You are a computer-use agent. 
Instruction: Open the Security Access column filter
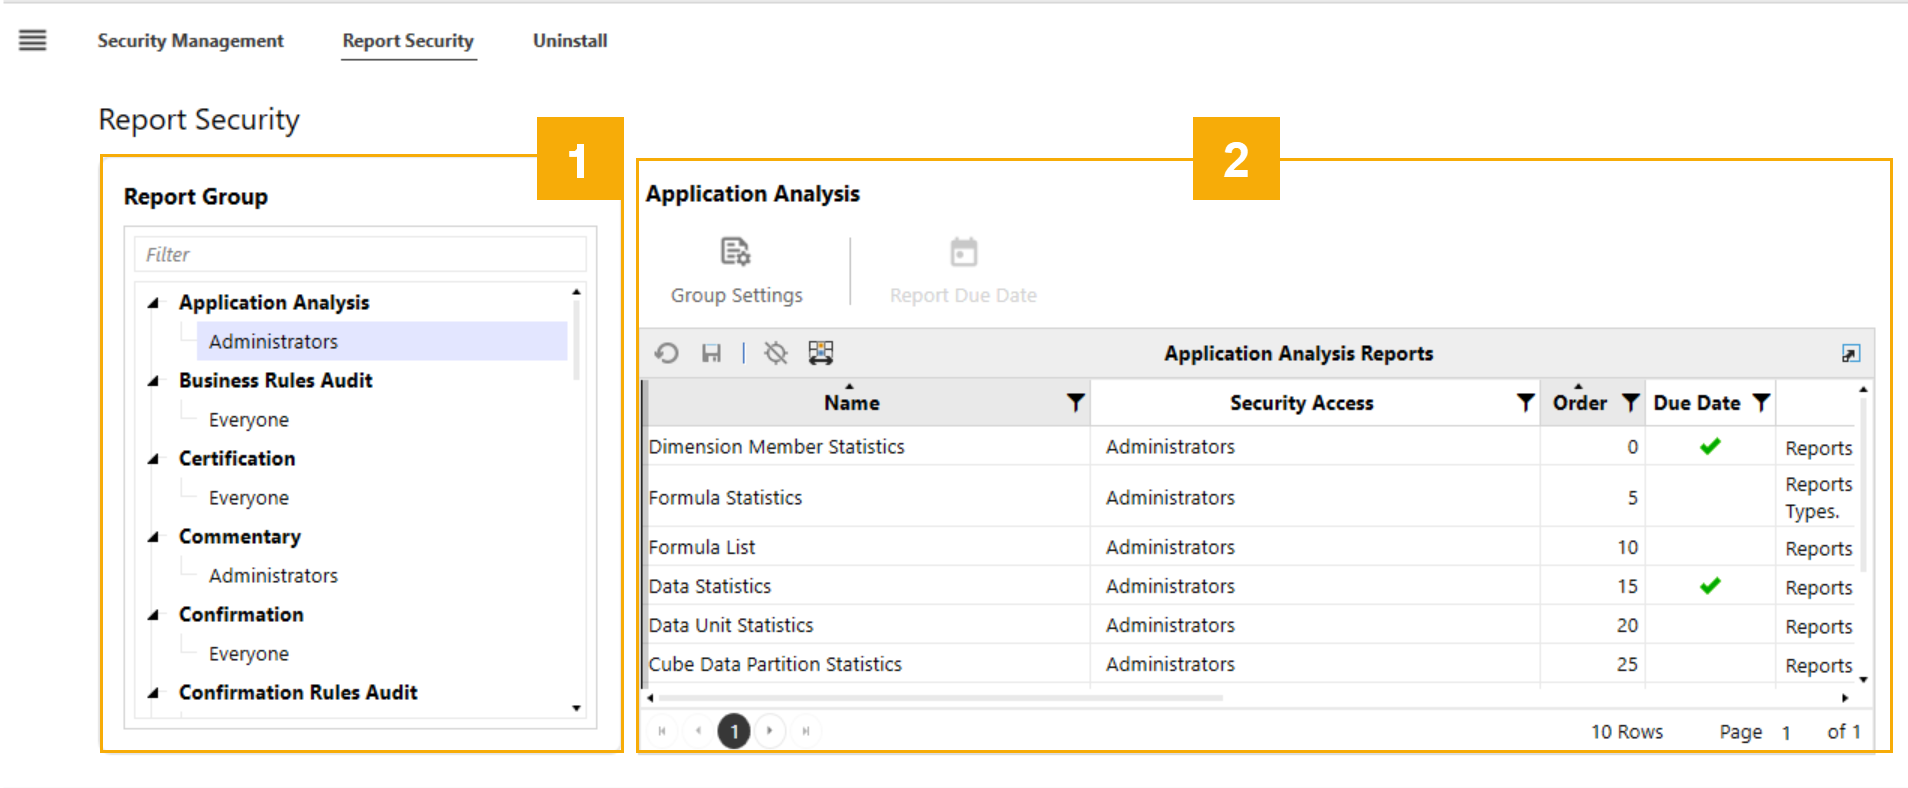click(1525, 403)
